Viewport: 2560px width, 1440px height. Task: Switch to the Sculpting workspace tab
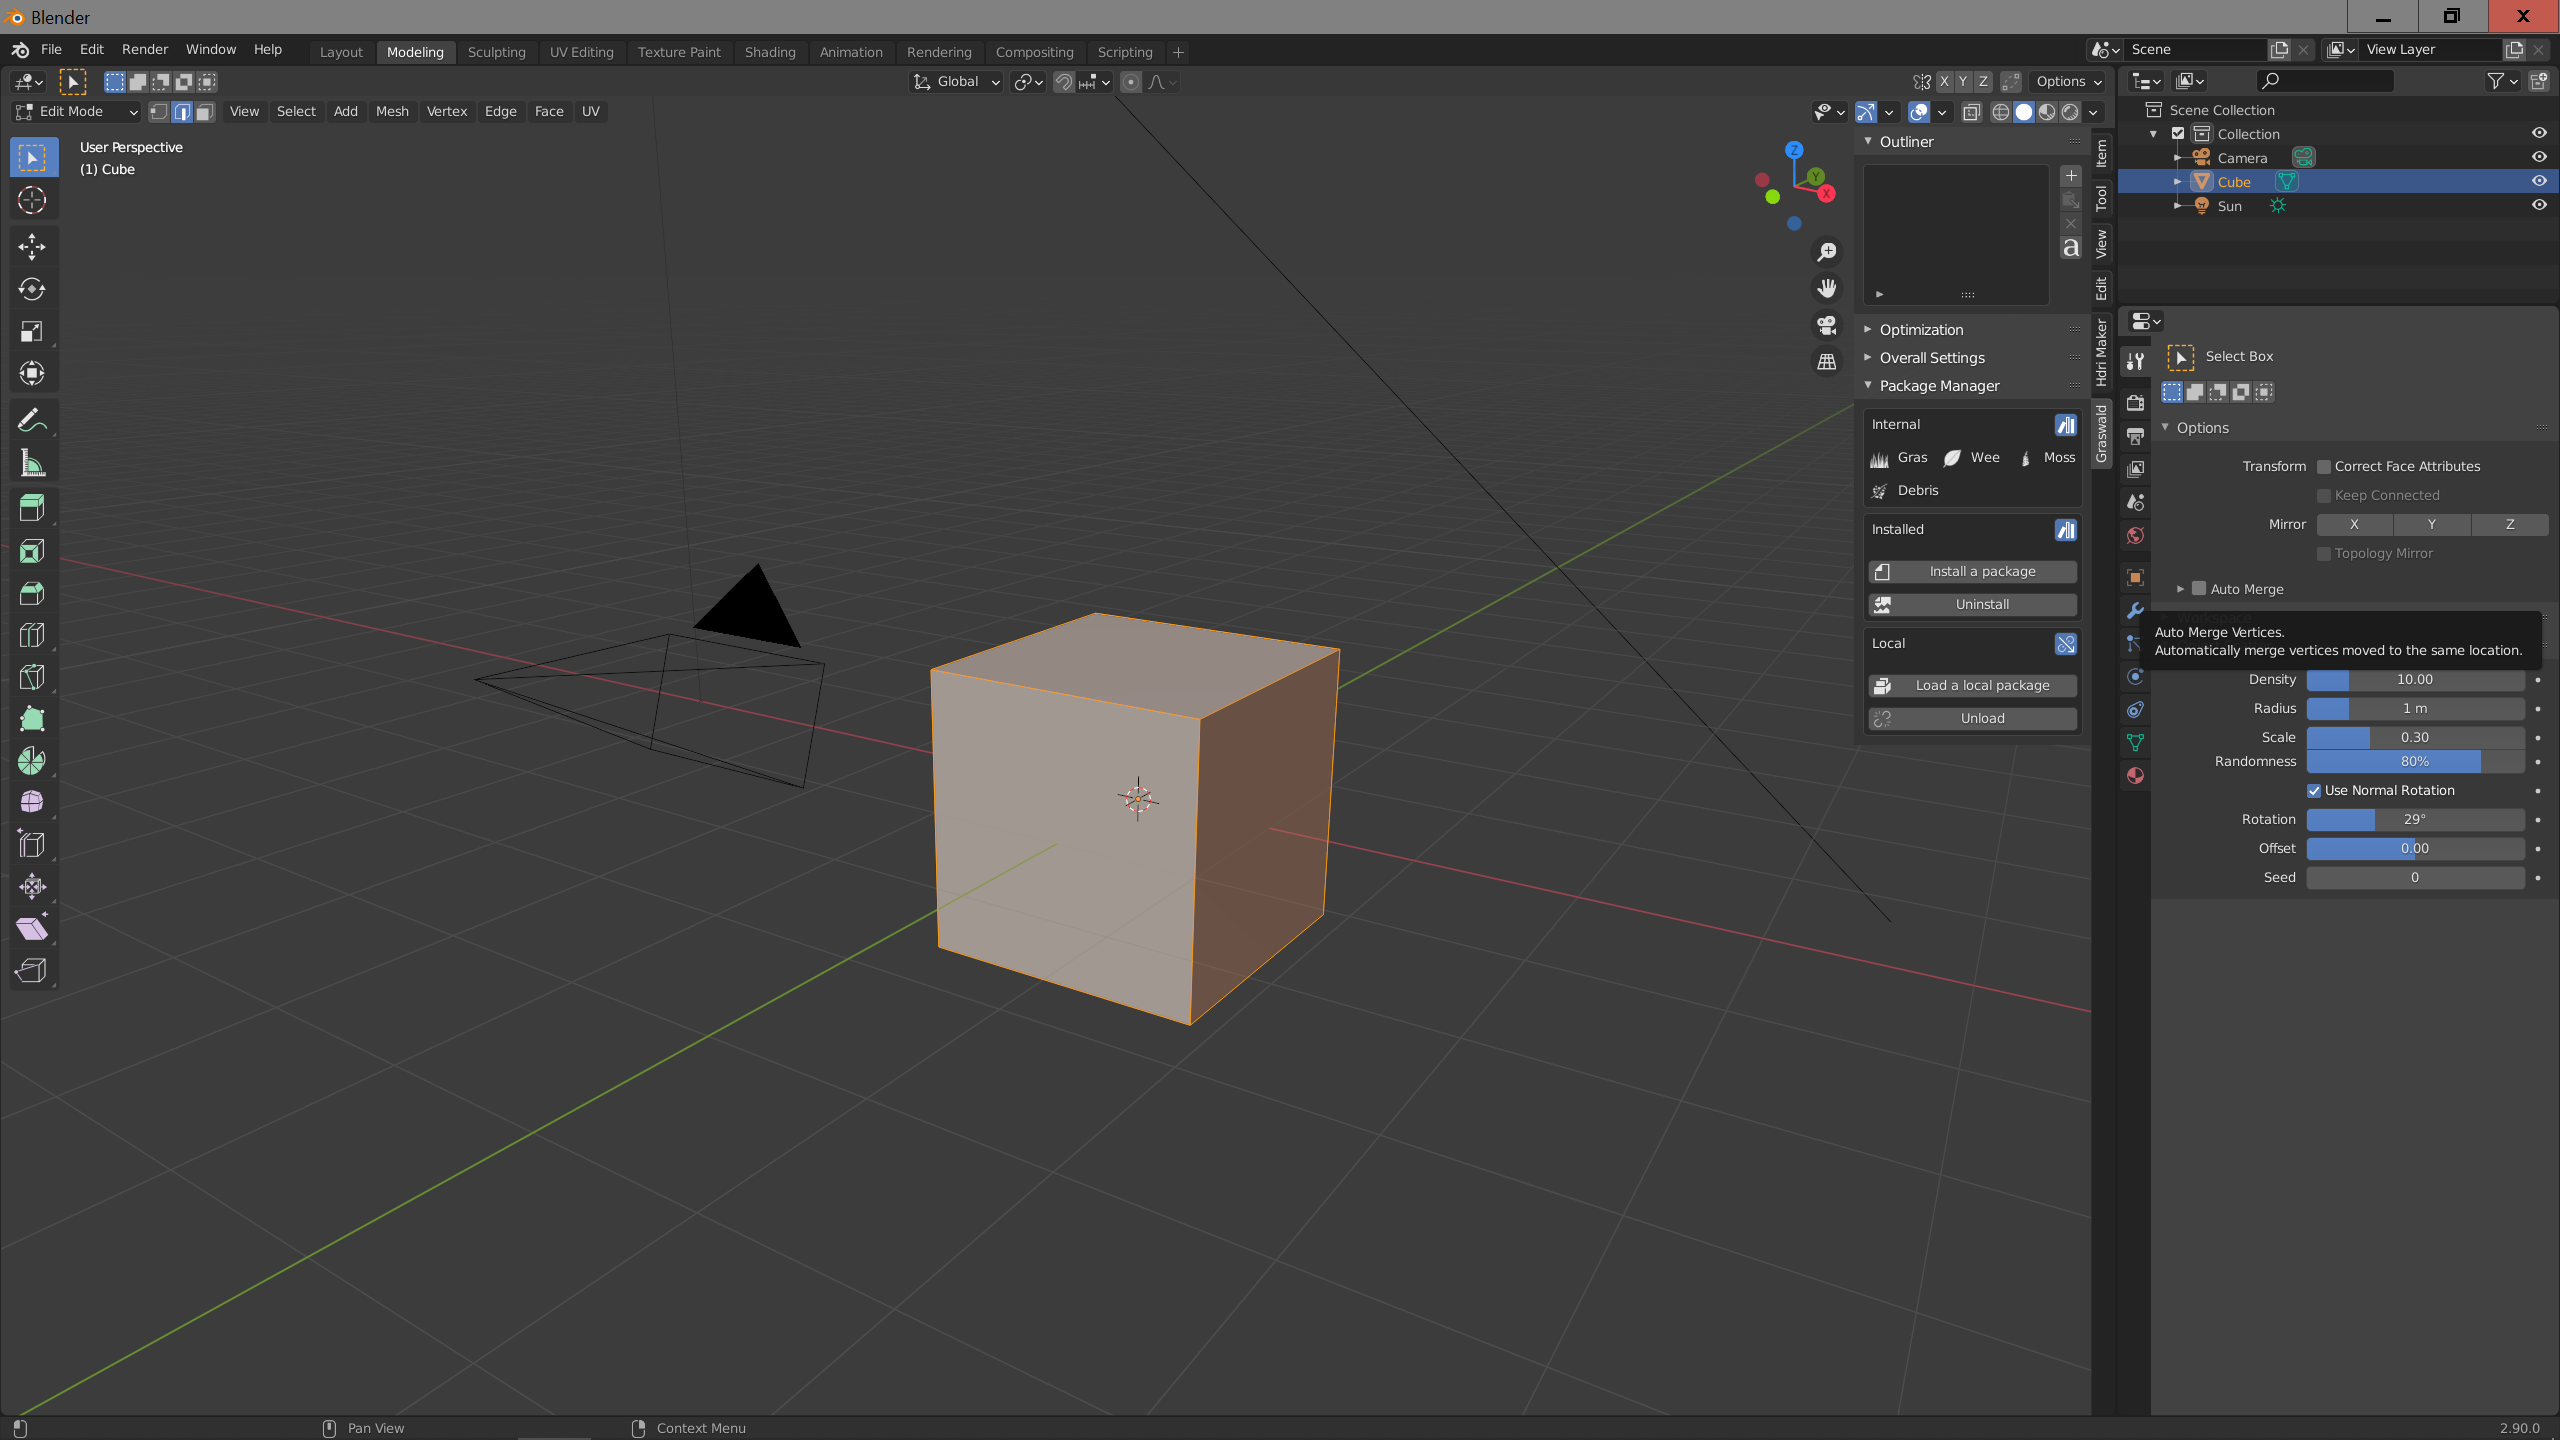[496, 52]
